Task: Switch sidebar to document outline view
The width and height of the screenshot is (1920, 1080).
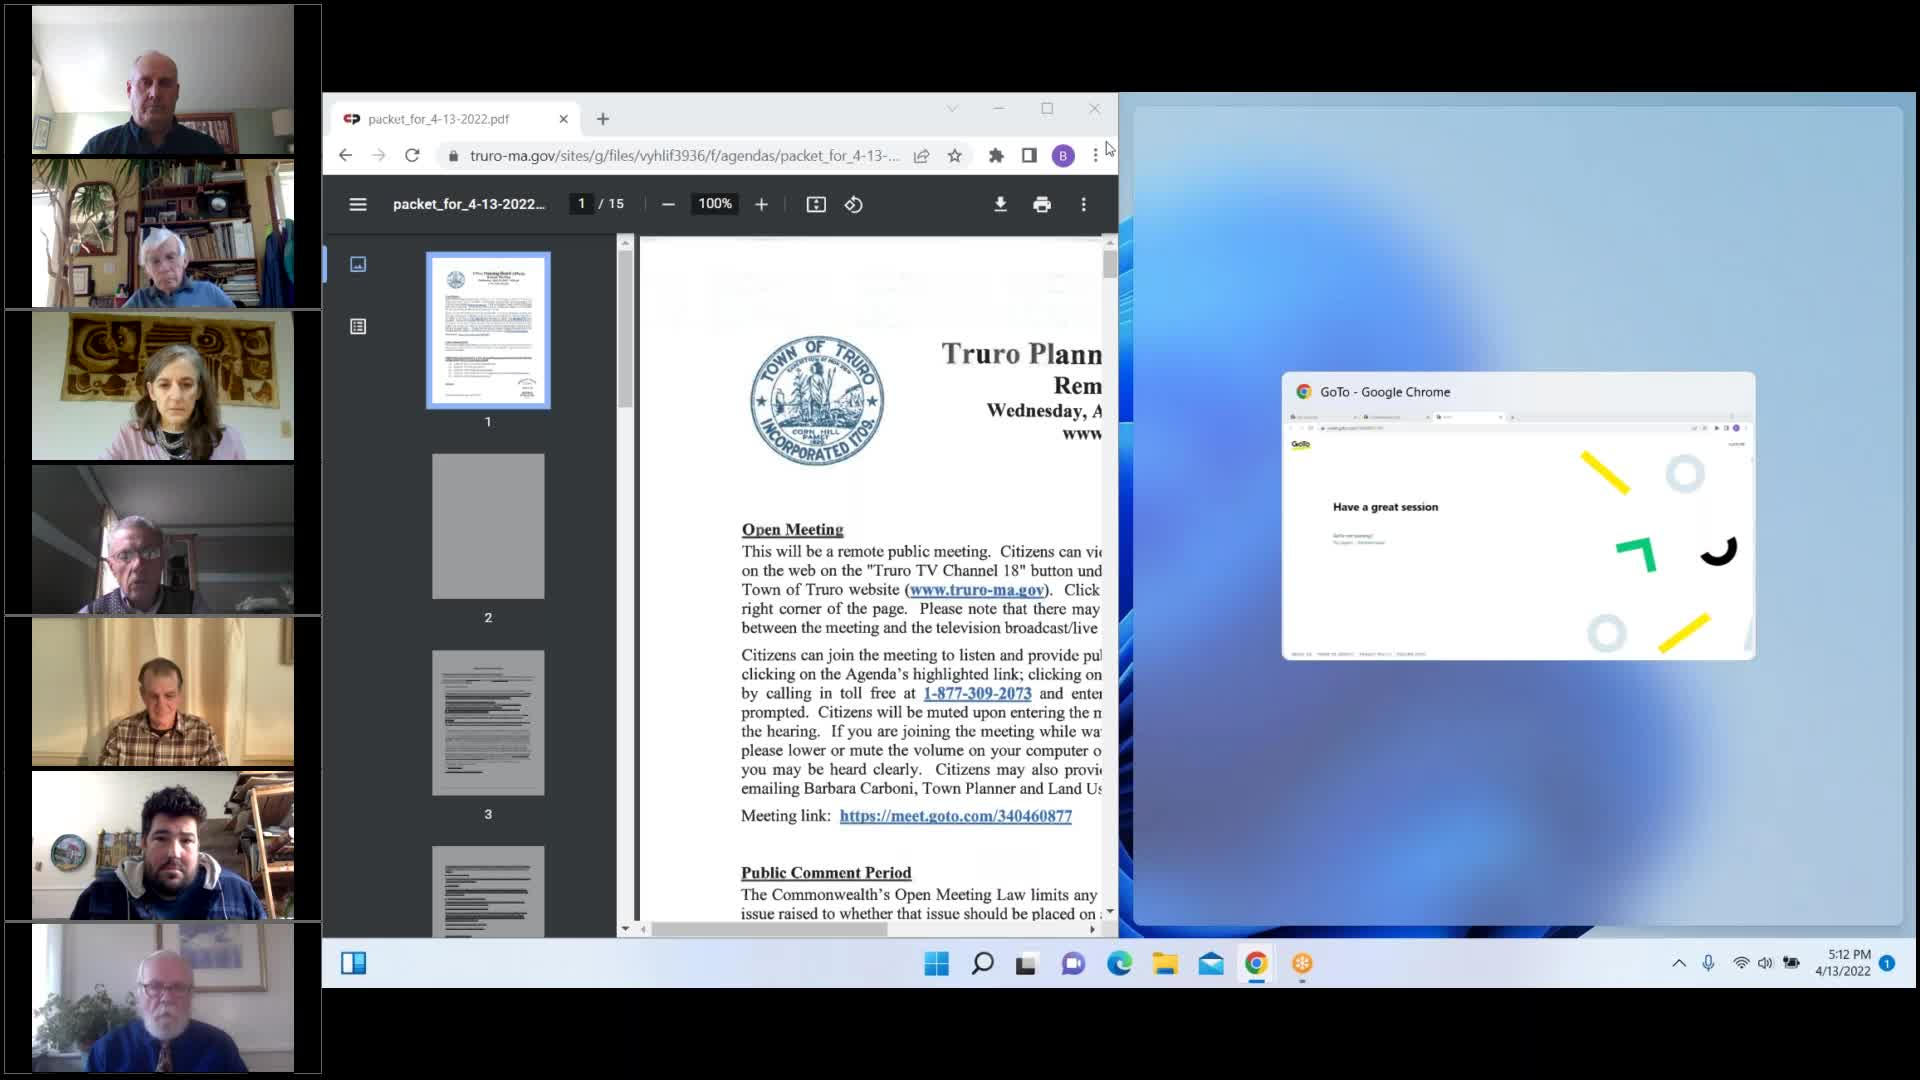Action: coord(358,326)
